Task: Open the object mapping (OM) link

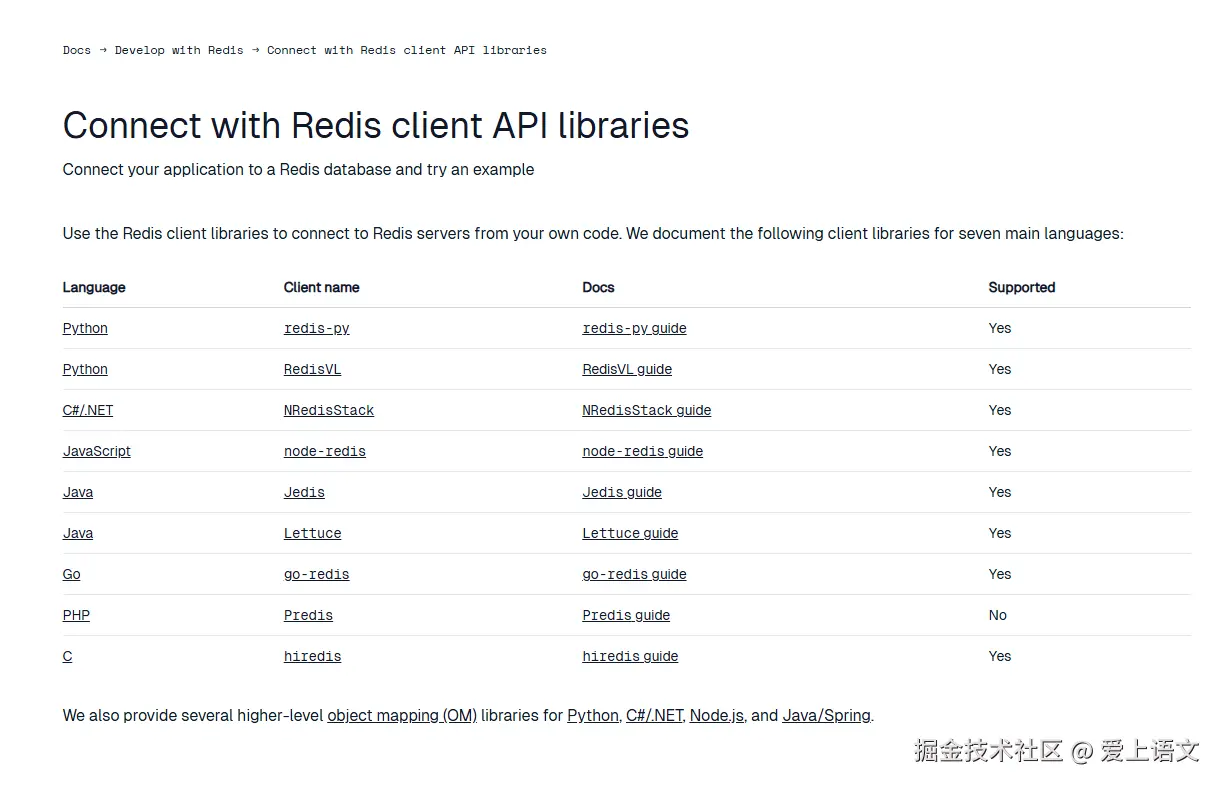Action: tap(402, 716)
